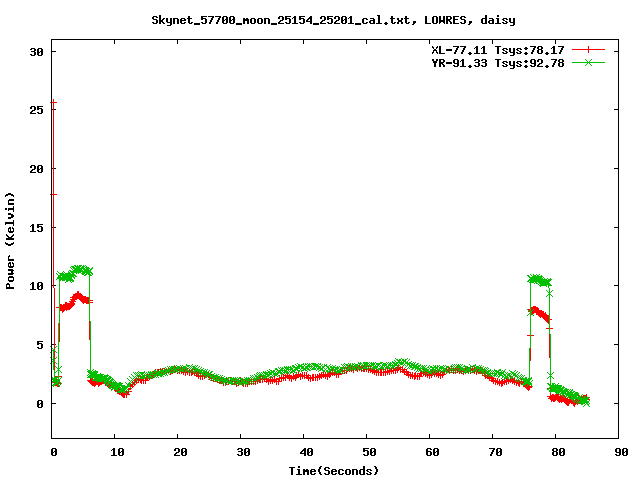640x480 pixels.
Task: Click the x-axis tick label 60
Action: click(x=432, y=452)
